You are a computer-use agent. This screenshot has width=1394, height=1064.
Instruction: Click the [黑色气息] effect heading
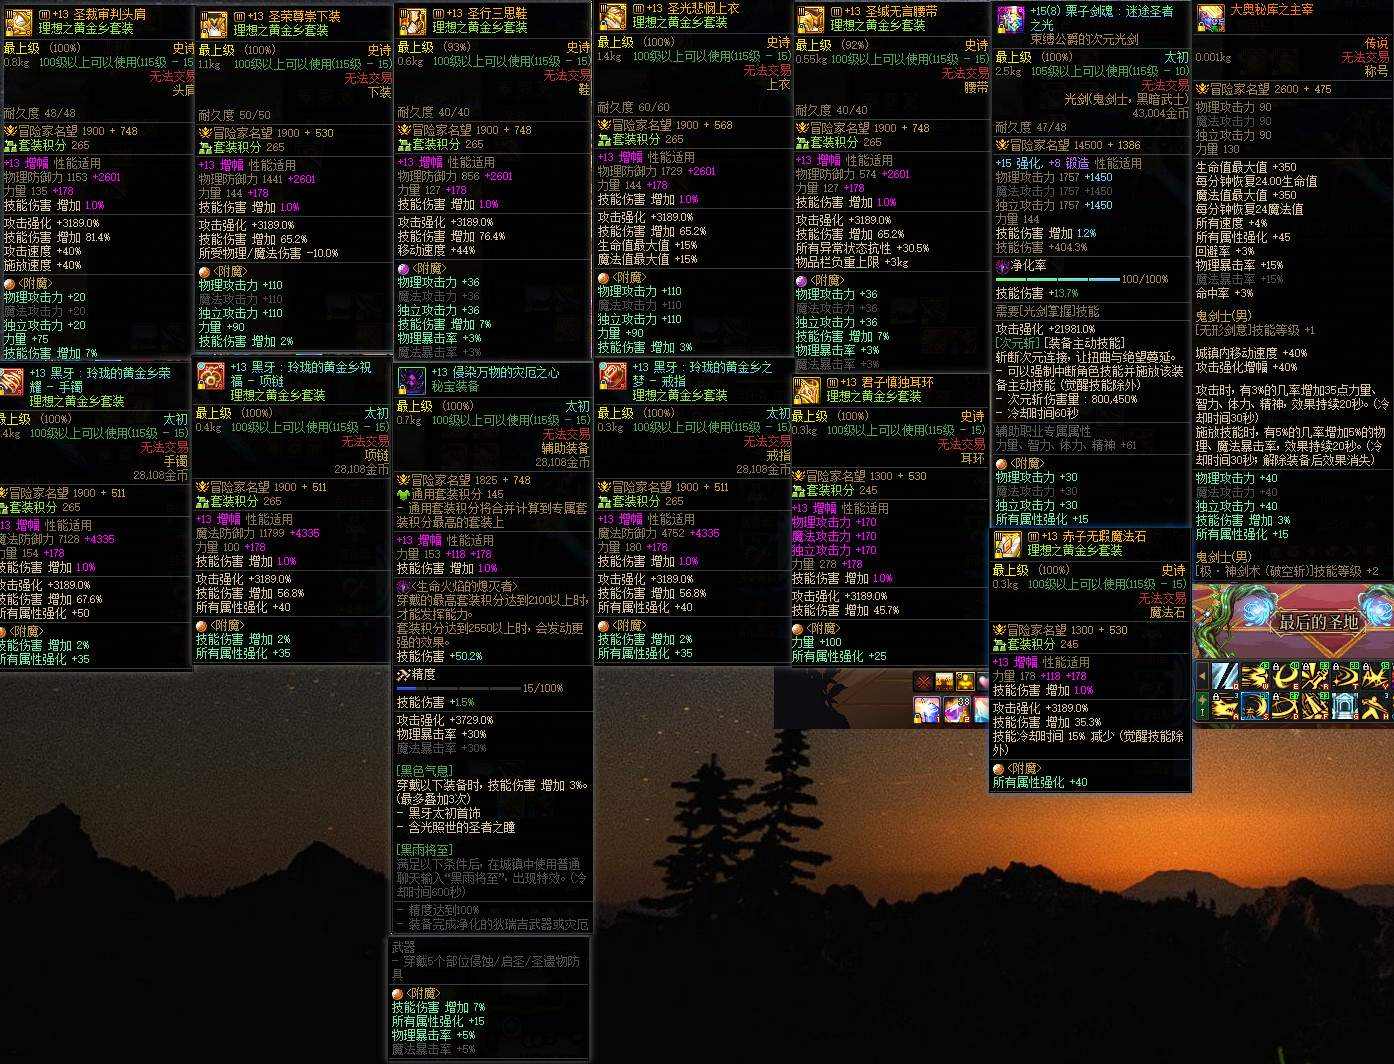424,771
